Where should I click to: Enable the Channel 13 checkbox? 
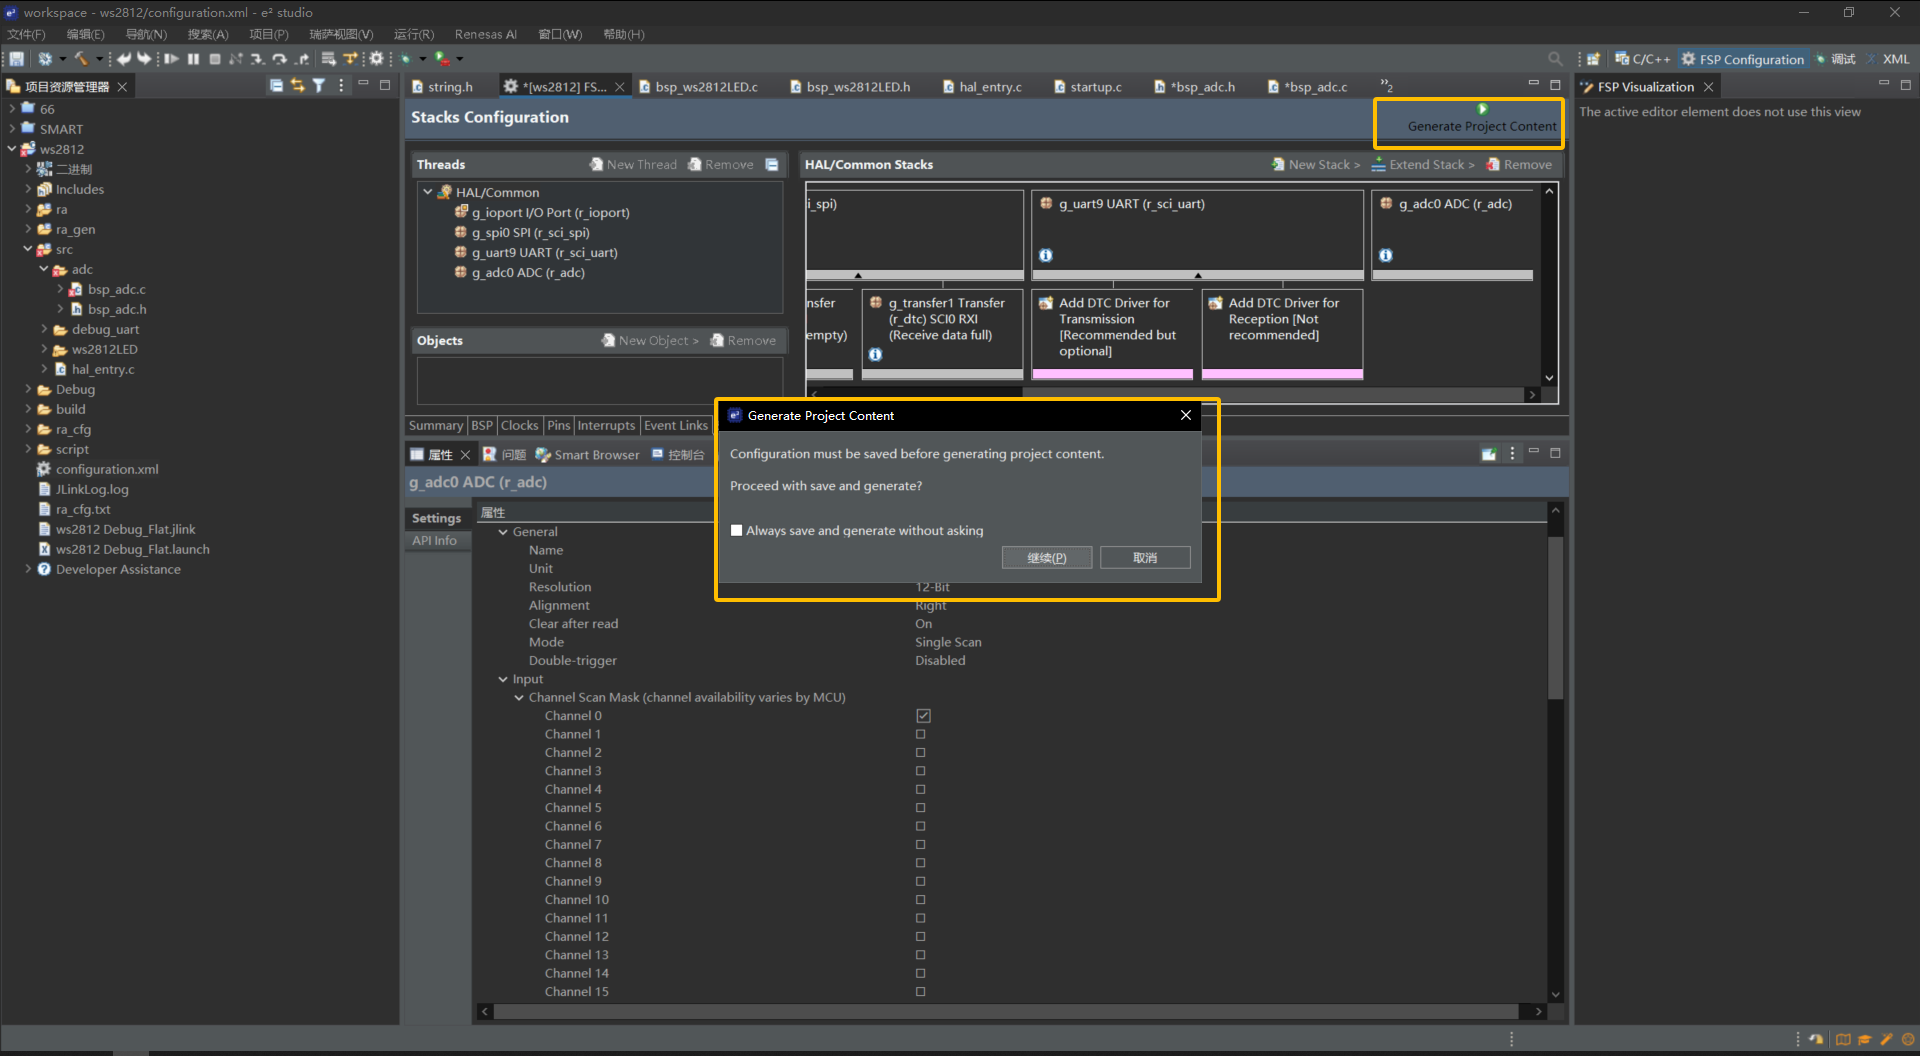(921, 955)
